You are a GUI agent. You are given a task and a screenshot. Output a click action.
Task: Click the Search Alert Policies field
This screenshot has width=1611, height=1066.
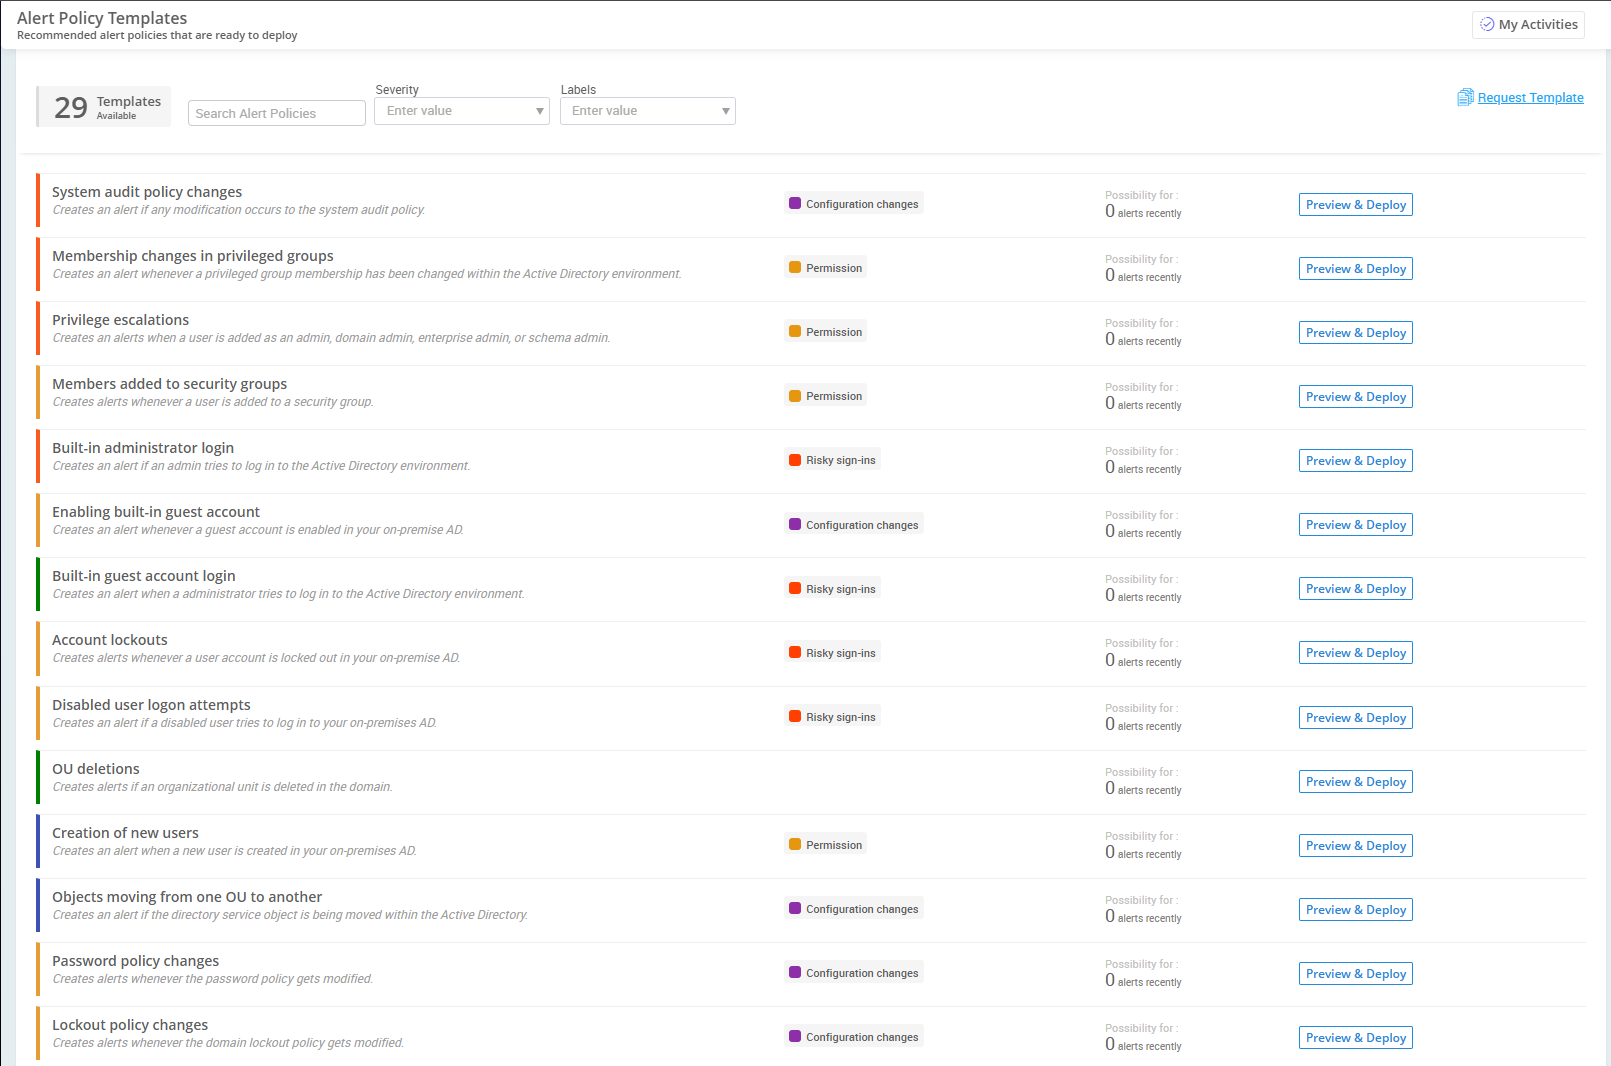click(276, 112)
